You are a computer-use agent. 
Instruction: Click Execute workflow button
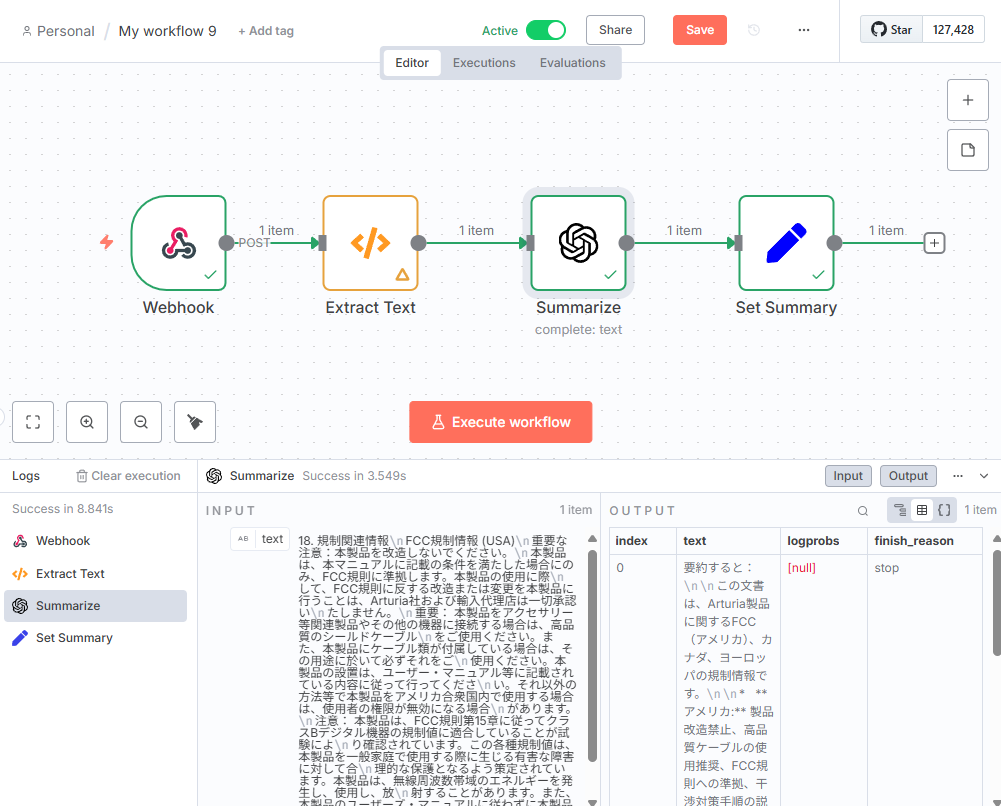[x=500, y=422]
